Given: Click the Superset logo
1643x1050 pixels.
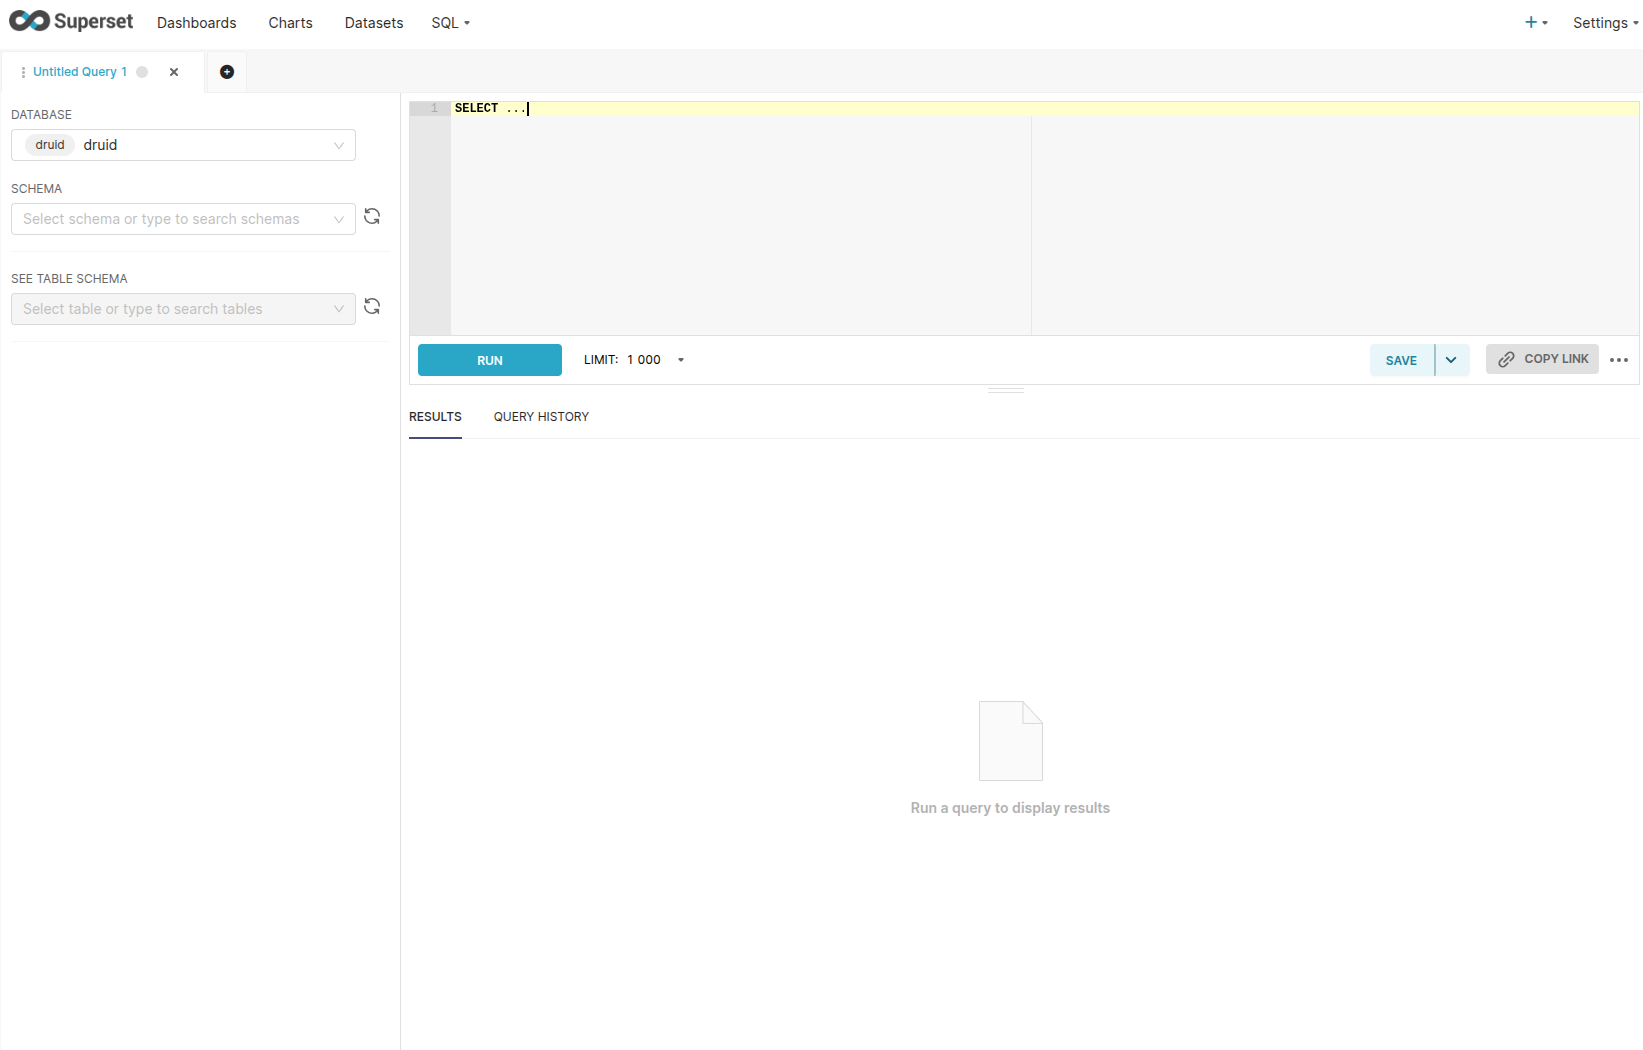Looking at the screenshot, I should (71, 21).
